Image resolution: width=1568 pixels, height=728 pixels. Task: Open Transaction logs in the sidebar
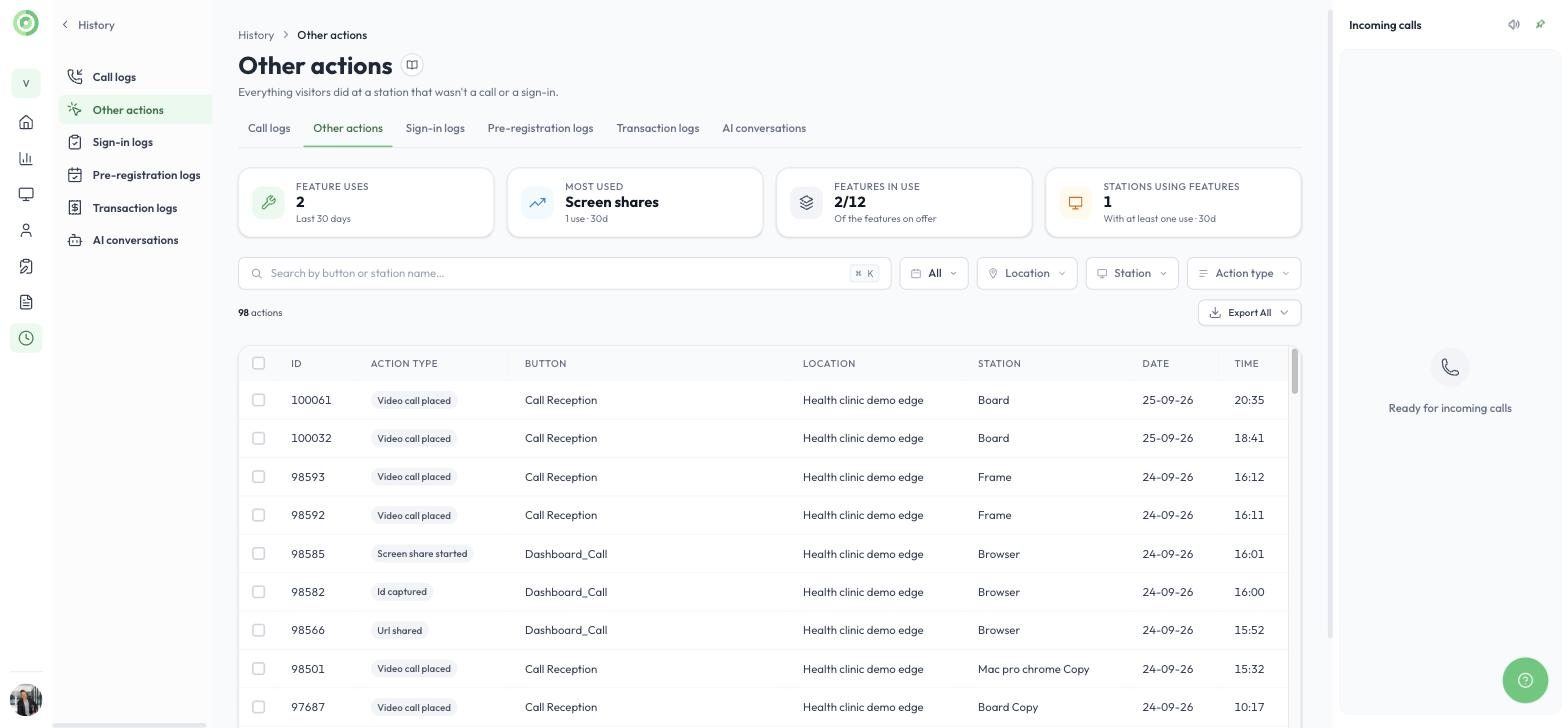135,208
